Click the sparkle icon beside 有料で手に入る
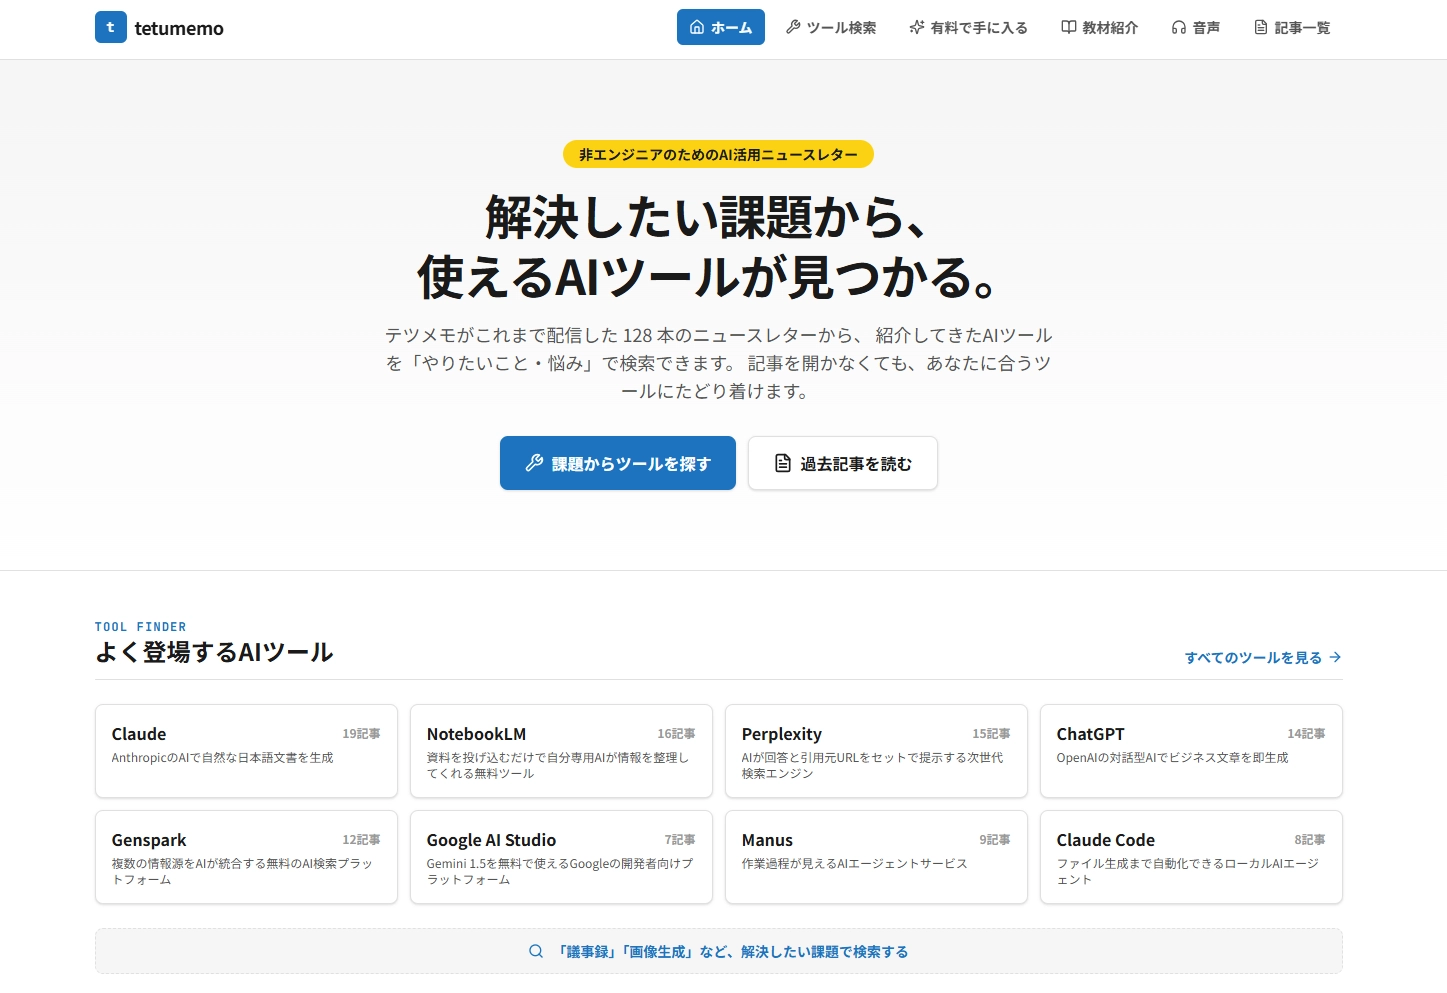Image resolution: width=1447 pixels, height=993 pixels. [x=917, y=27]
